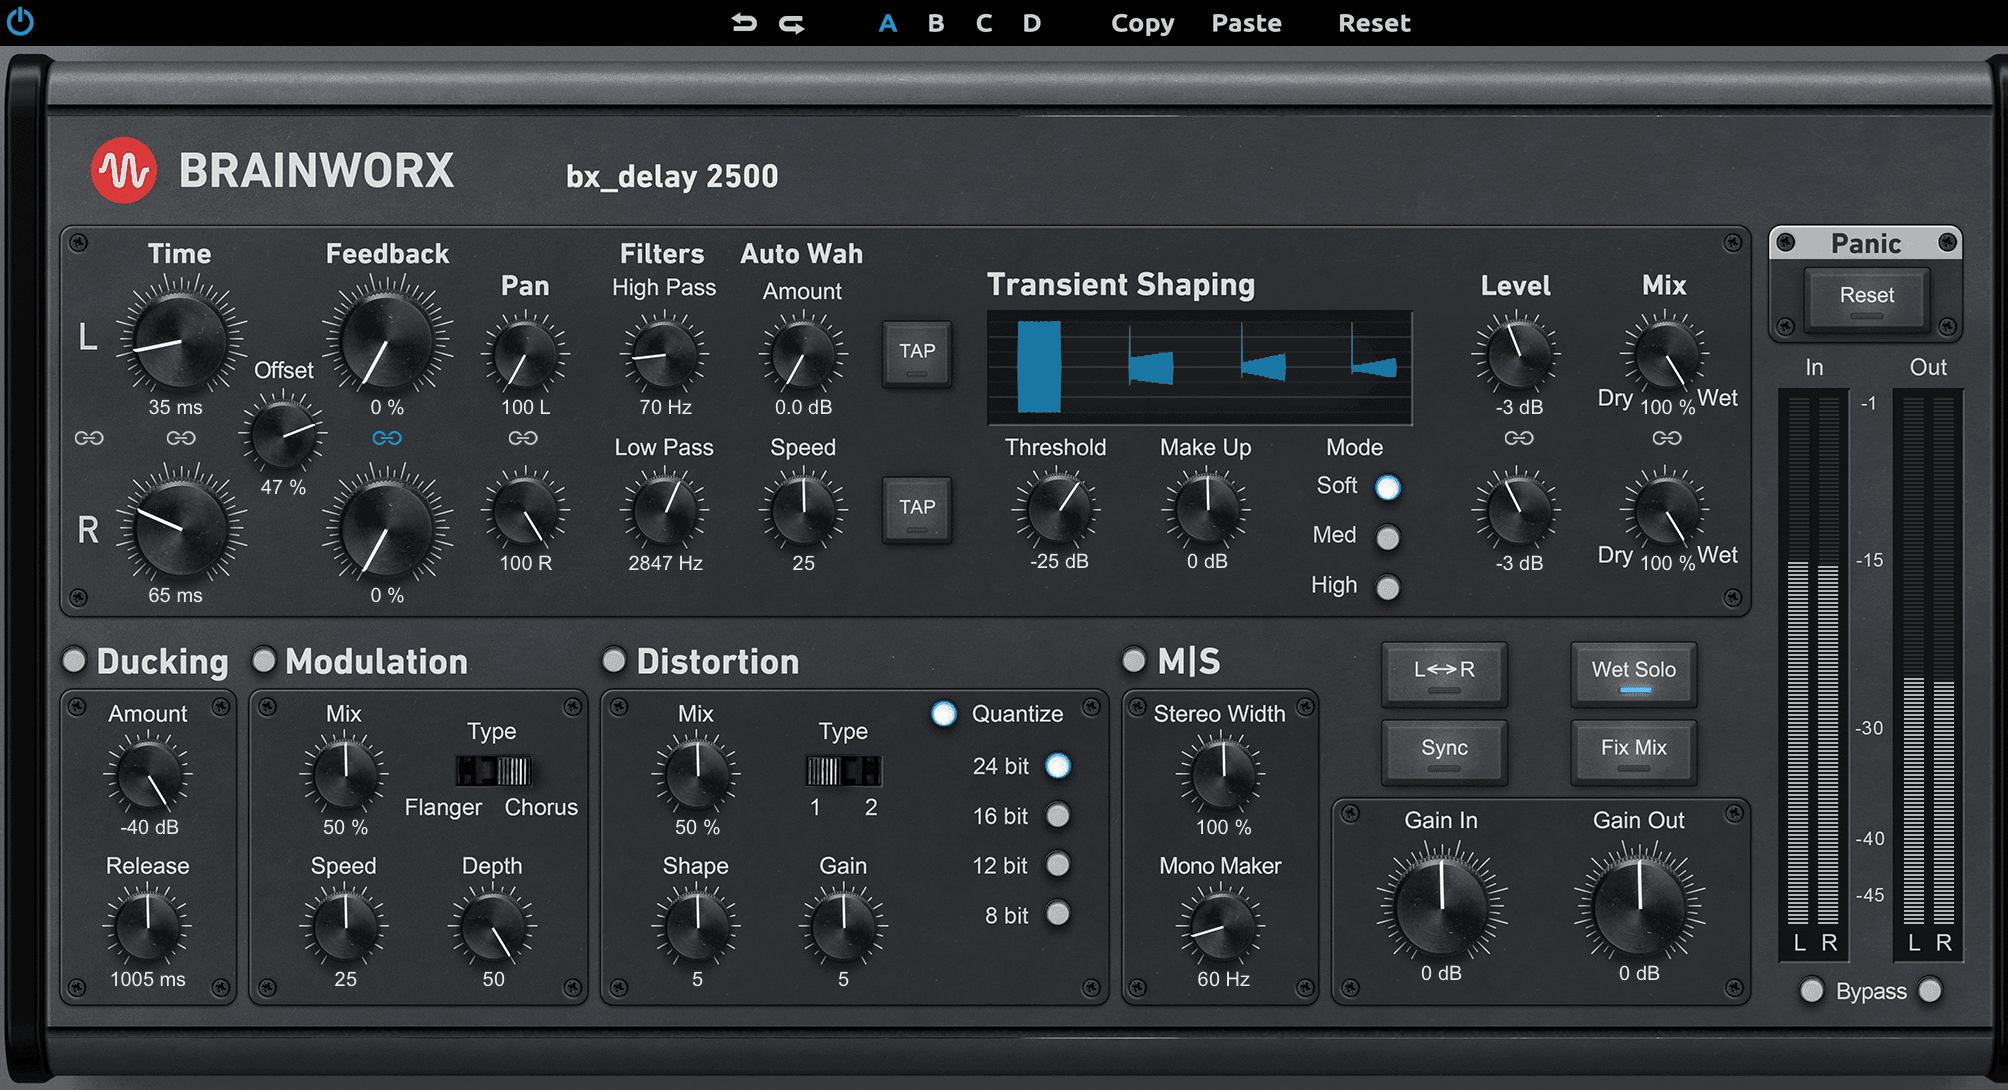Flip the Flanger/Chorus Type switch
Viewport: 2008px width, 1090px height.
(493, 771)
